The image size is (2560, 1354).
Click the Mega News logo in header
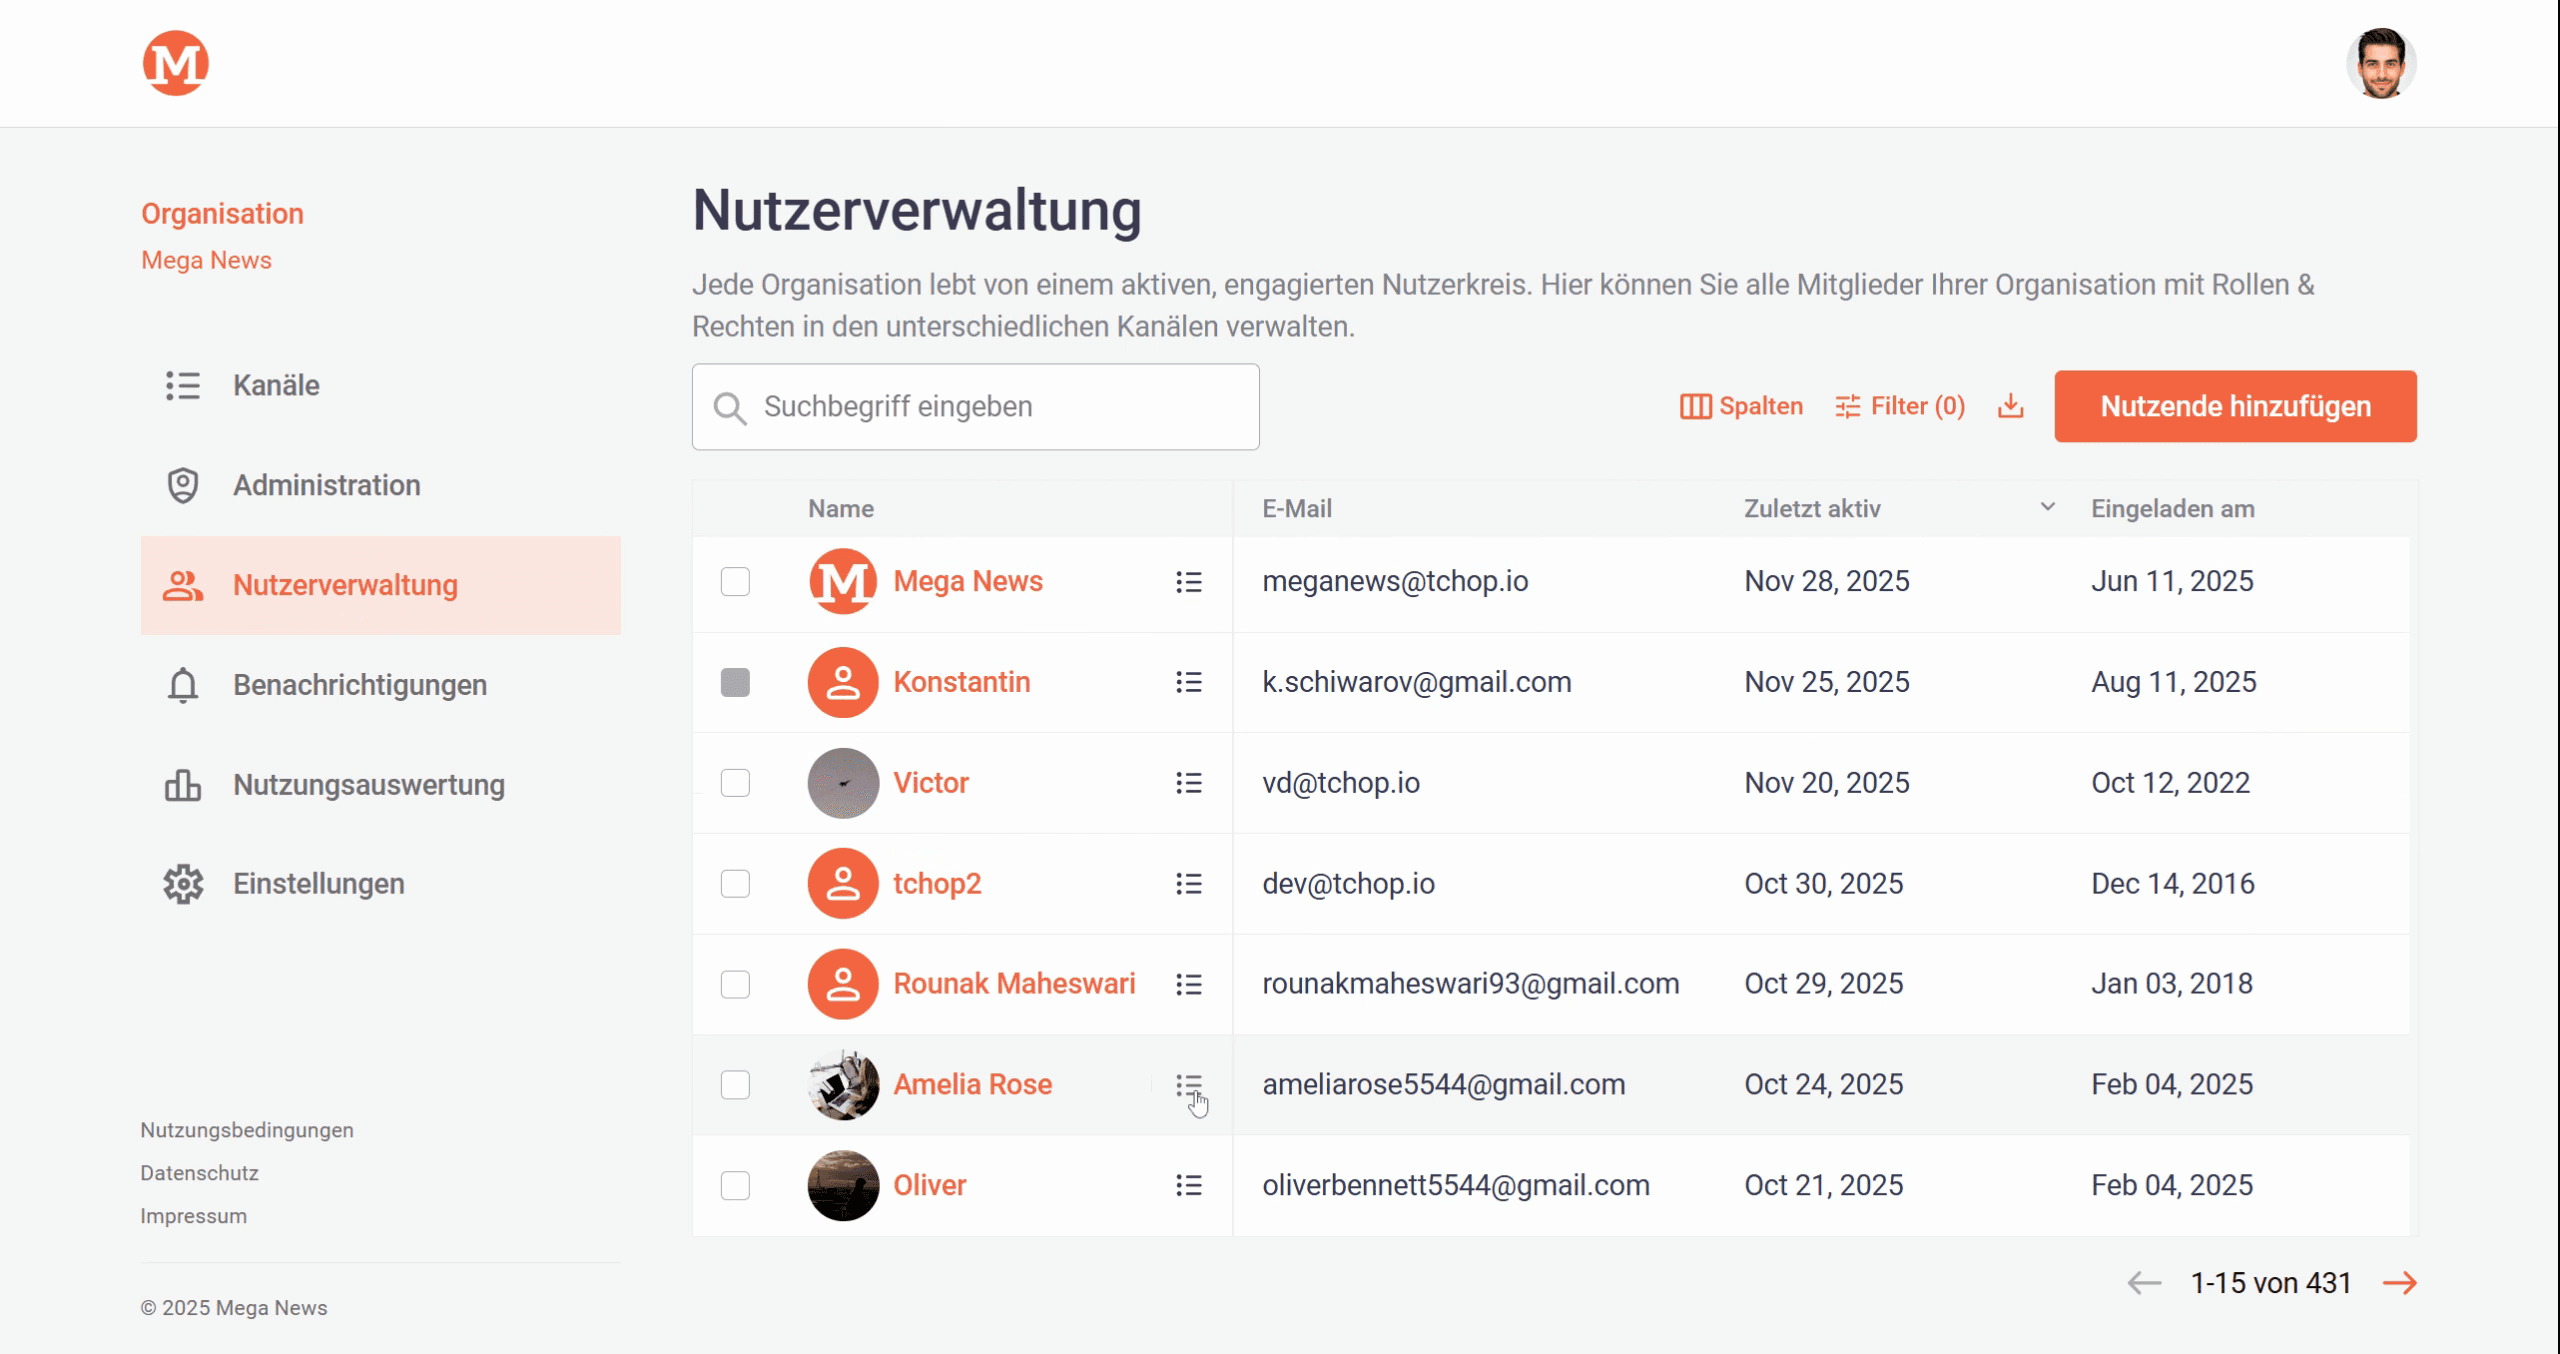[175, 63]
